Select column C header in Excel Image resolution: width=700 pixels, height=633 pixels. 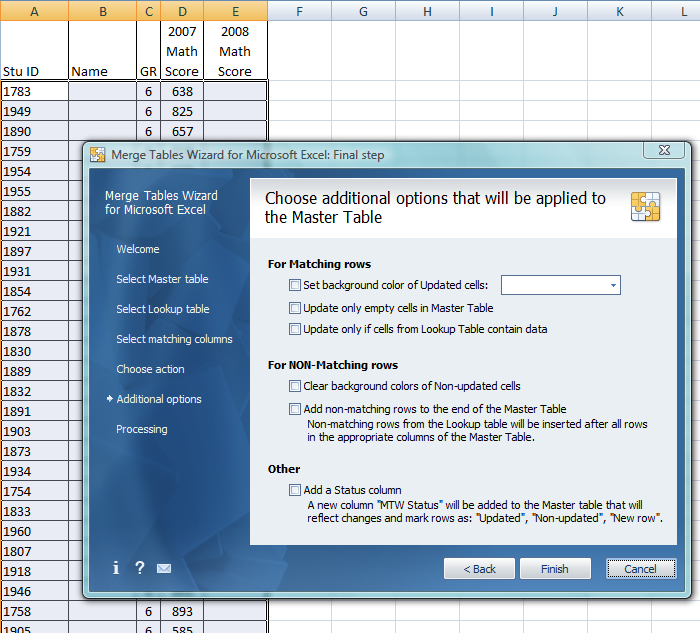(149, 11)
